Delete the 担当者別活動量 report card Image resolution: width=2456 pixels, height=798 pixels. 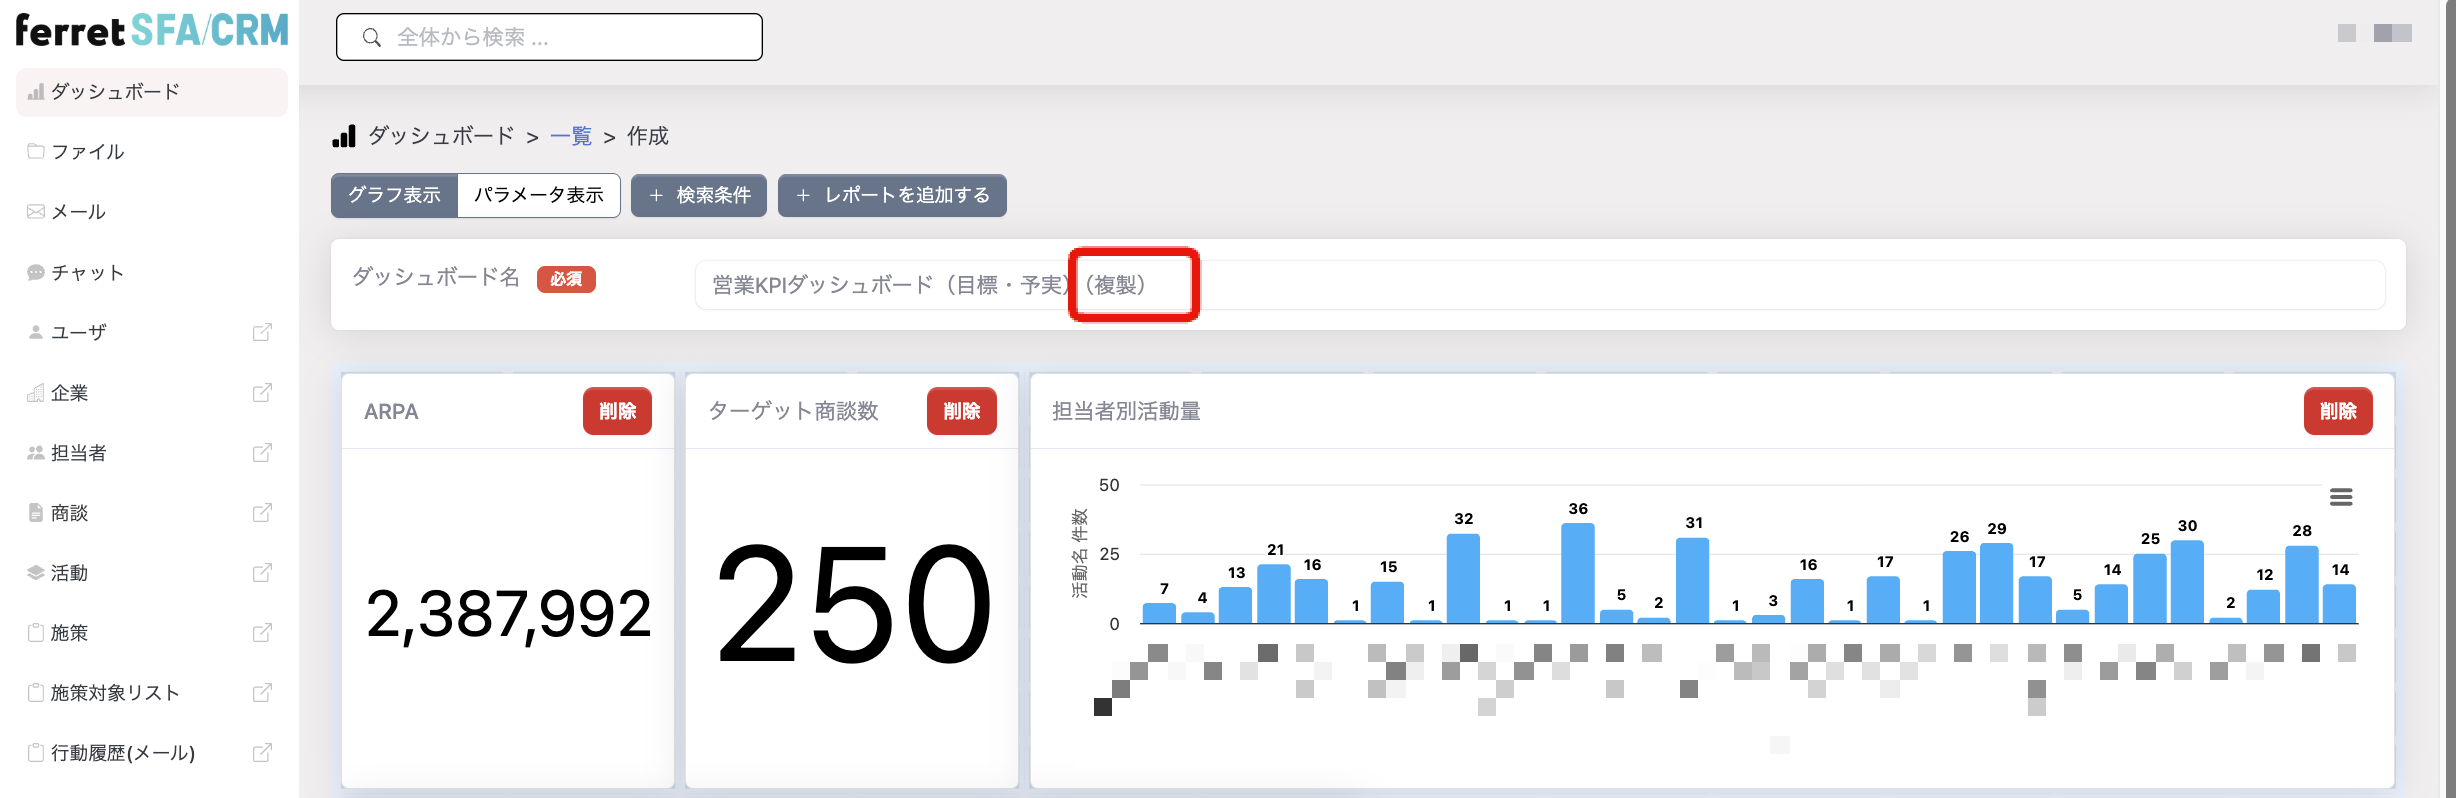coord(2338,411)
